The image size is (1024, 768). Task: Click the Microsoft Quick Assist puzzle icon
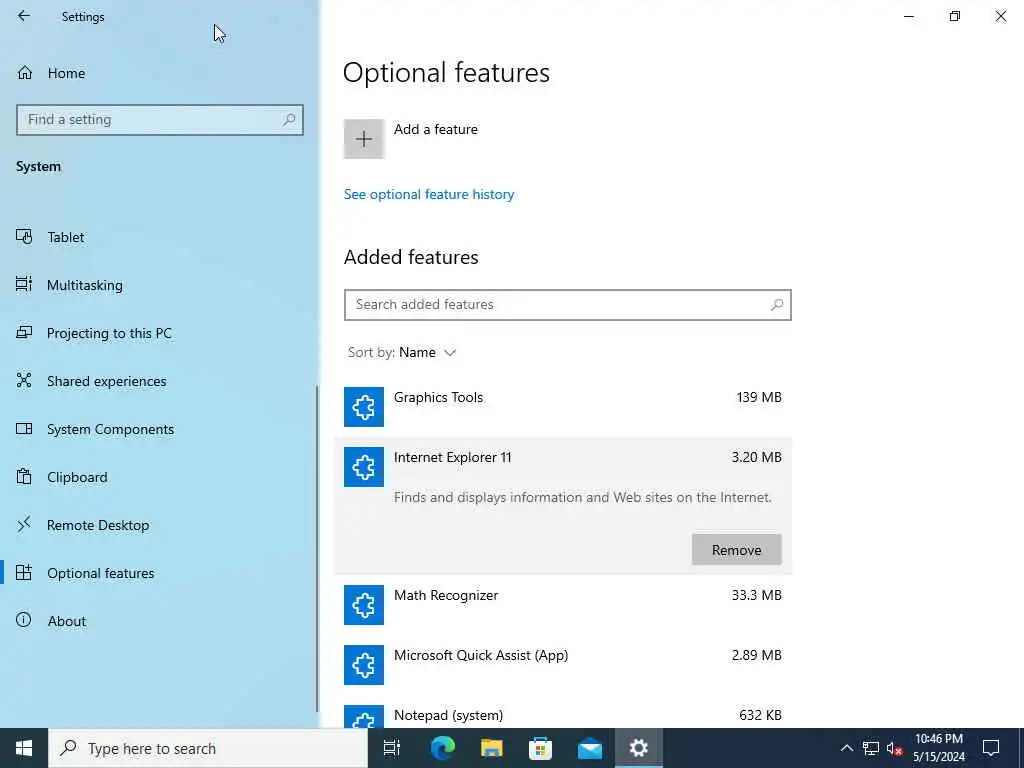(364, 665)
